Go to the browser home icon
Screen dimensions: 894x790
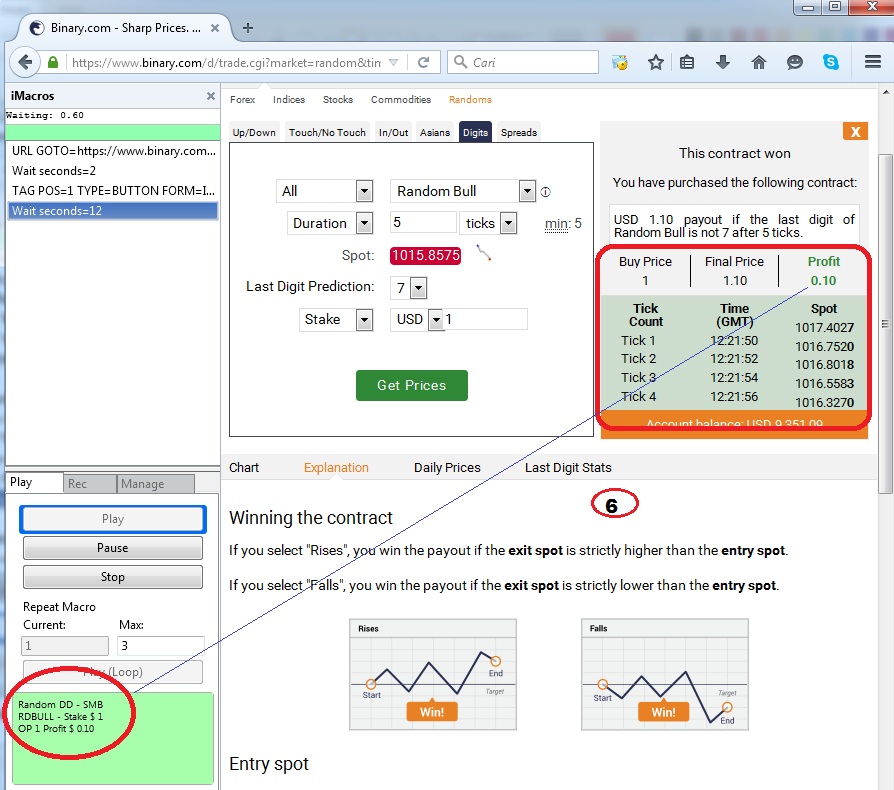(758, 62)
